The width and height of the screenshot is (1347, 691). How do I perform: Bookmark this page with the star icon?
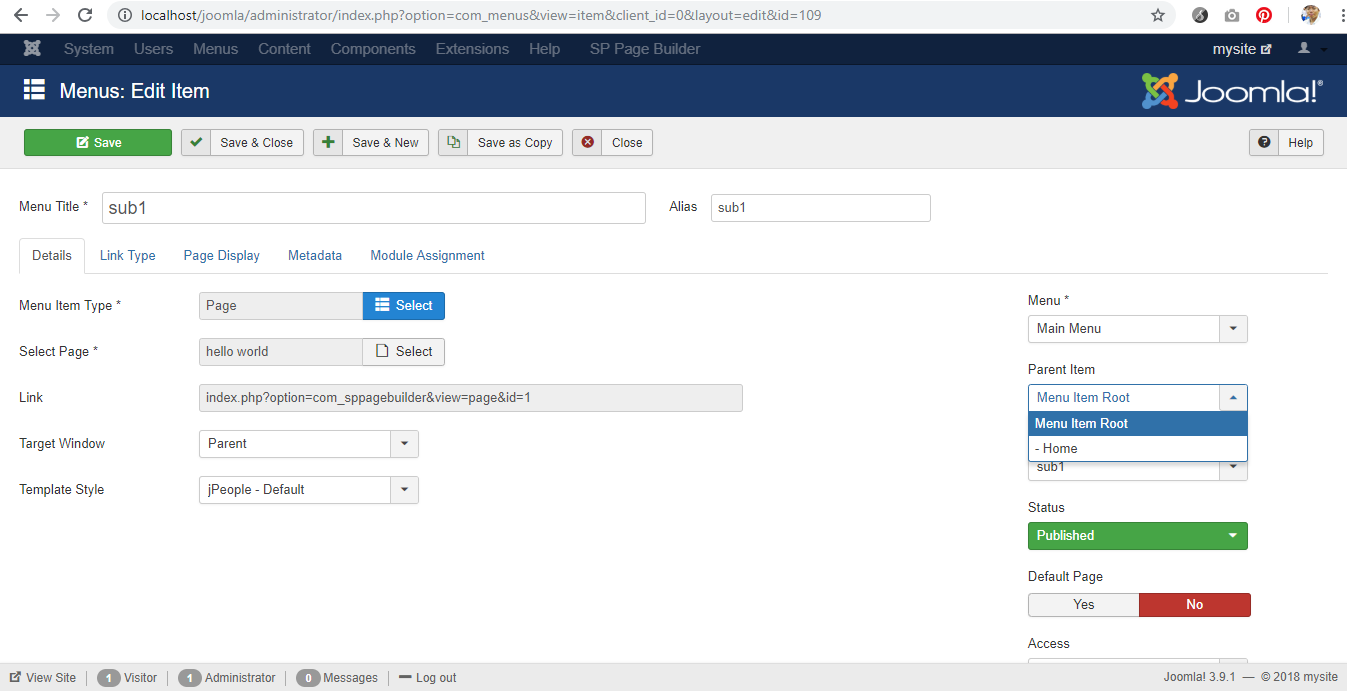click(1158, 15)
